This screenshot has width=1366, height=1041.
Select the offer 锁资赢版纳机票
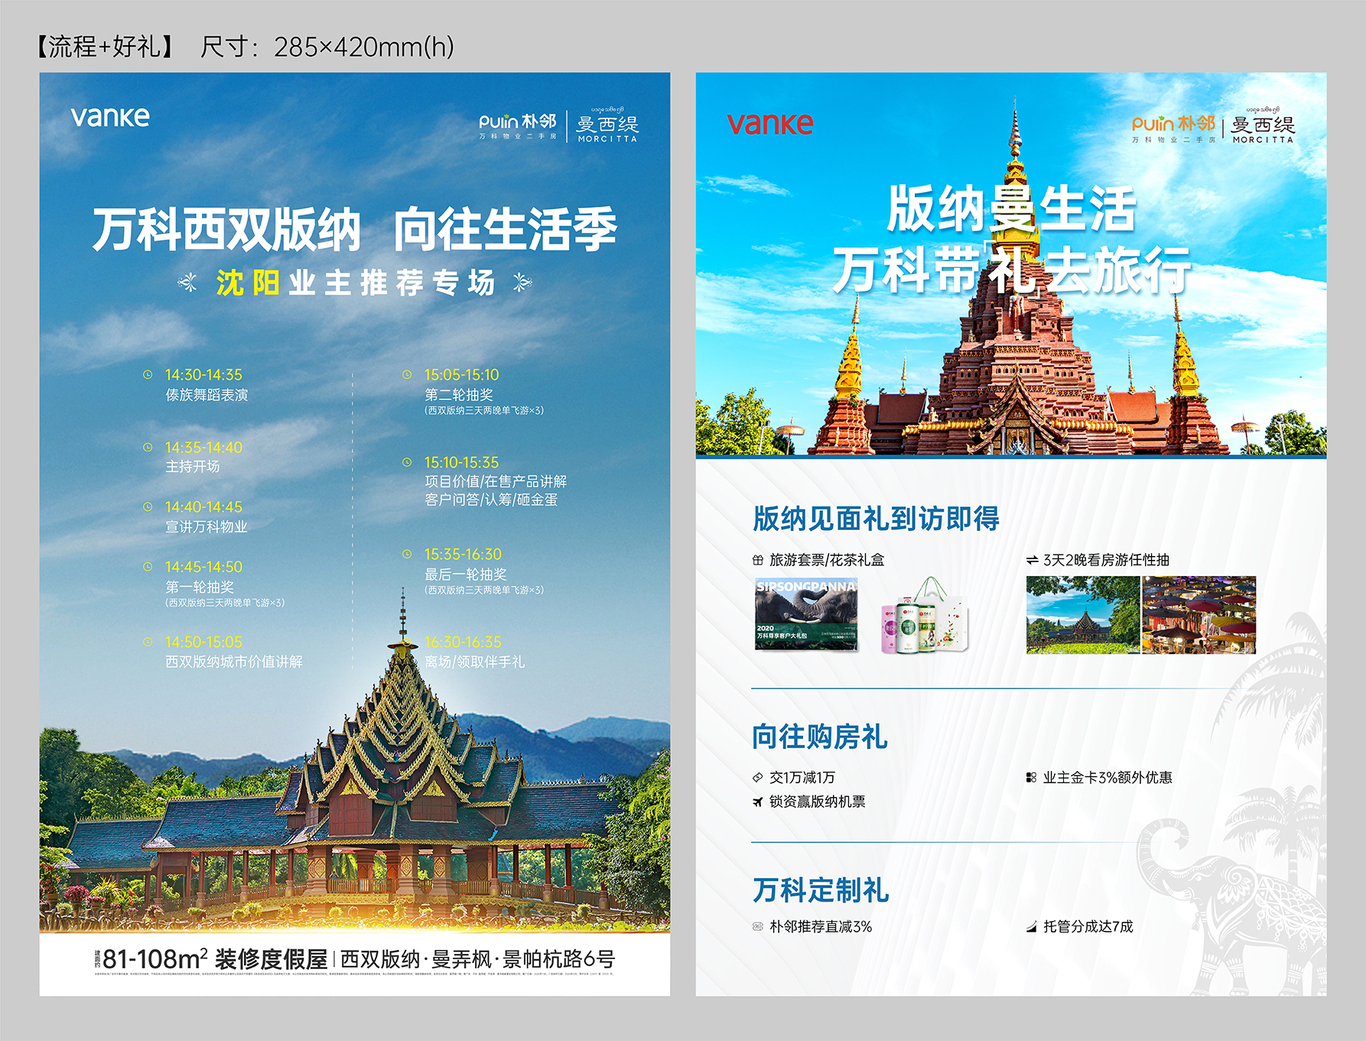(817, 801)
